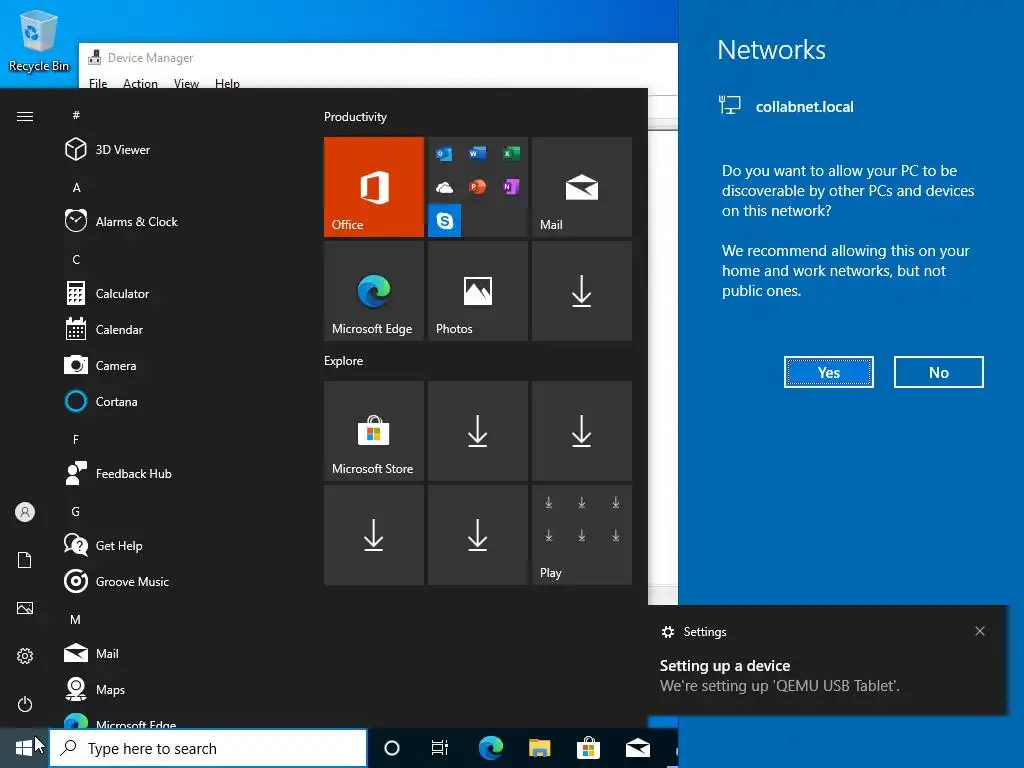1024x768 pixels.
Task: Open Feedback Hub
Action: click(x=176, y=473)
